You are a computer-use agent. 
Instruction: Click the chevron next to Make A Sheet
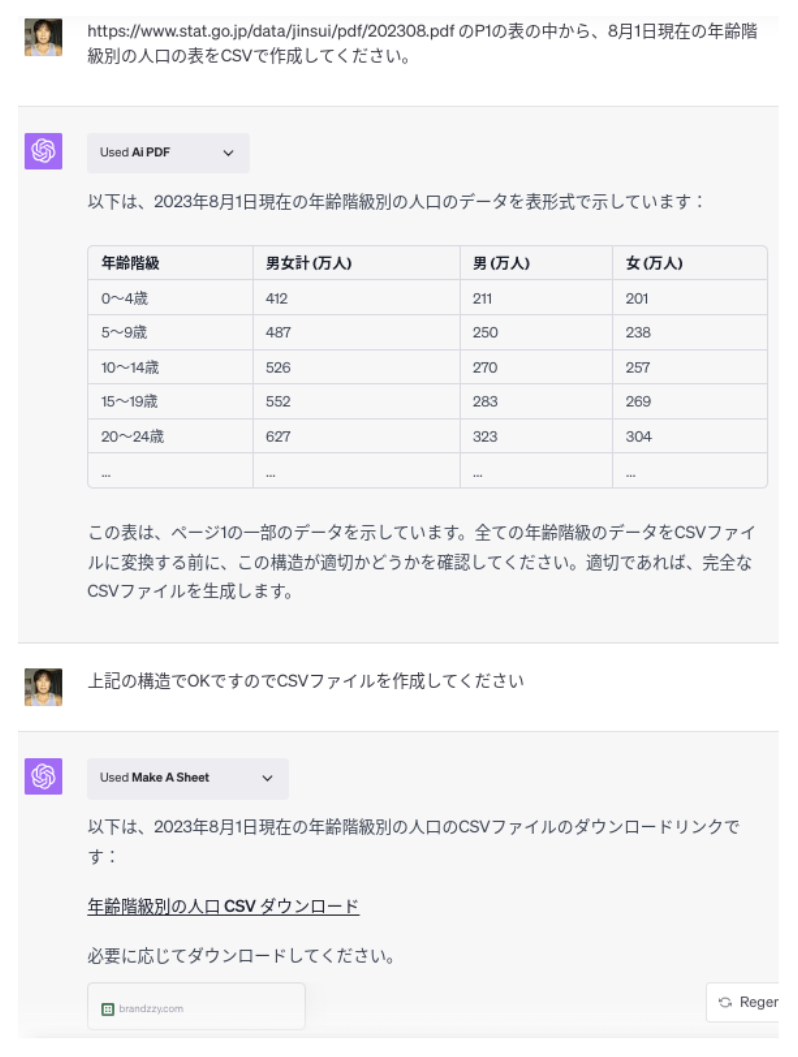[x=268, y=778]
